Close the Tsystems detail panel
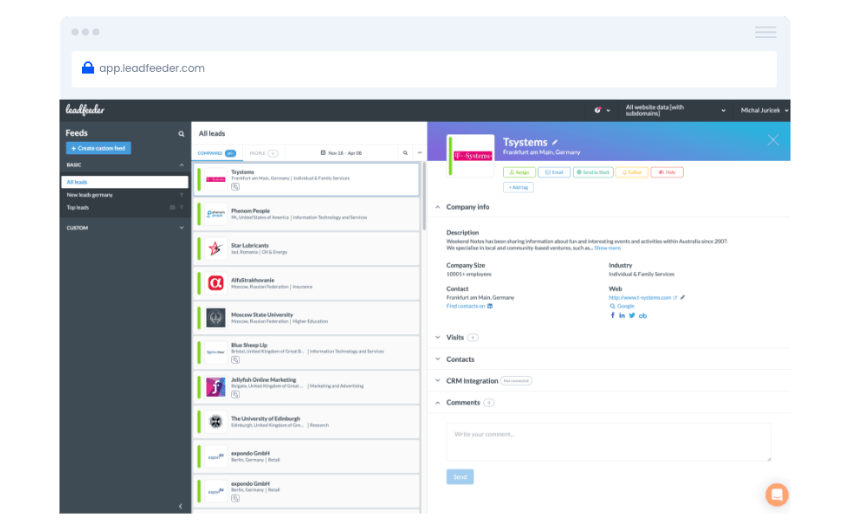850x530 pixels. click(x=773, y=140)
